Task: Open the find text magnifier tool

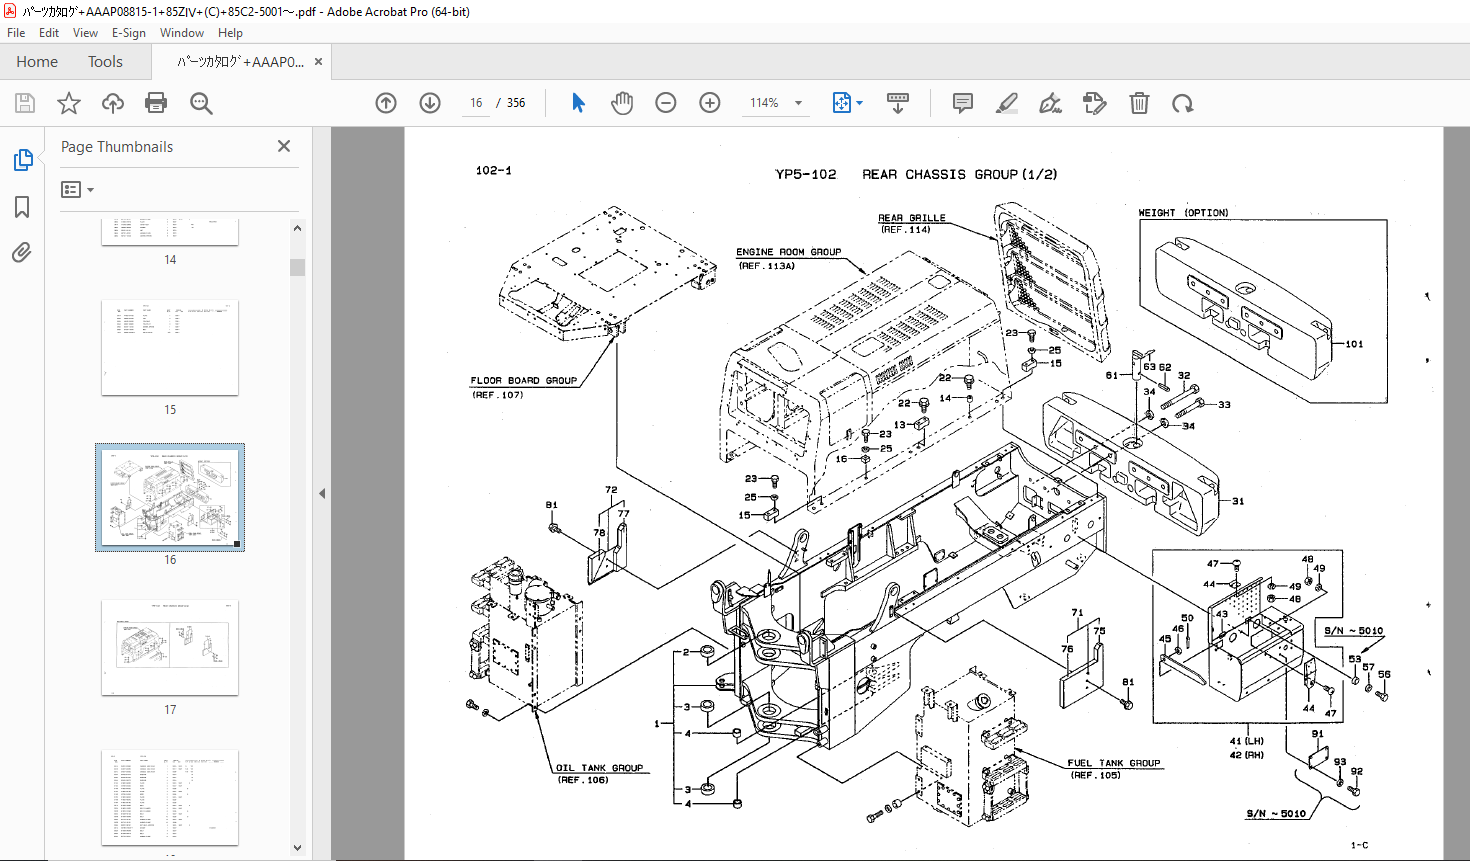Action: 201,103
